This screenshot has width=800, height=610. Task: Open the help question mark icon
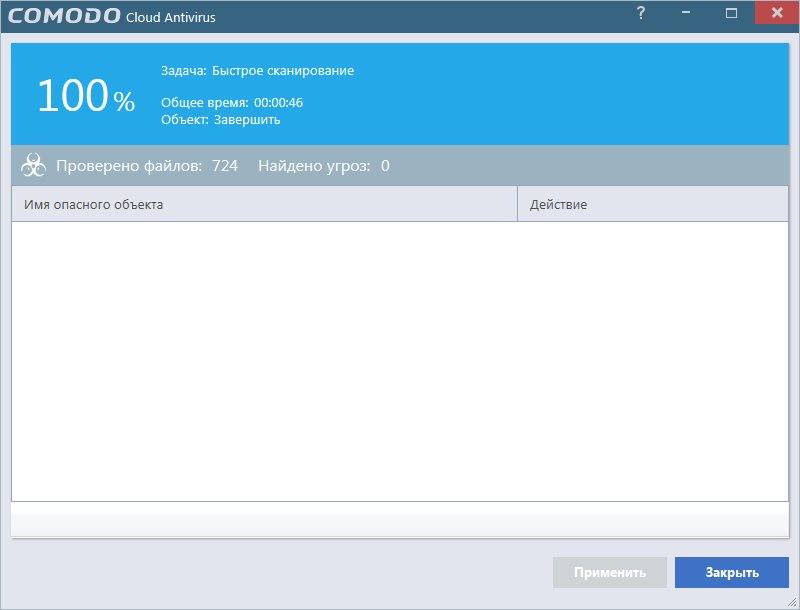[x=641, y=13]
